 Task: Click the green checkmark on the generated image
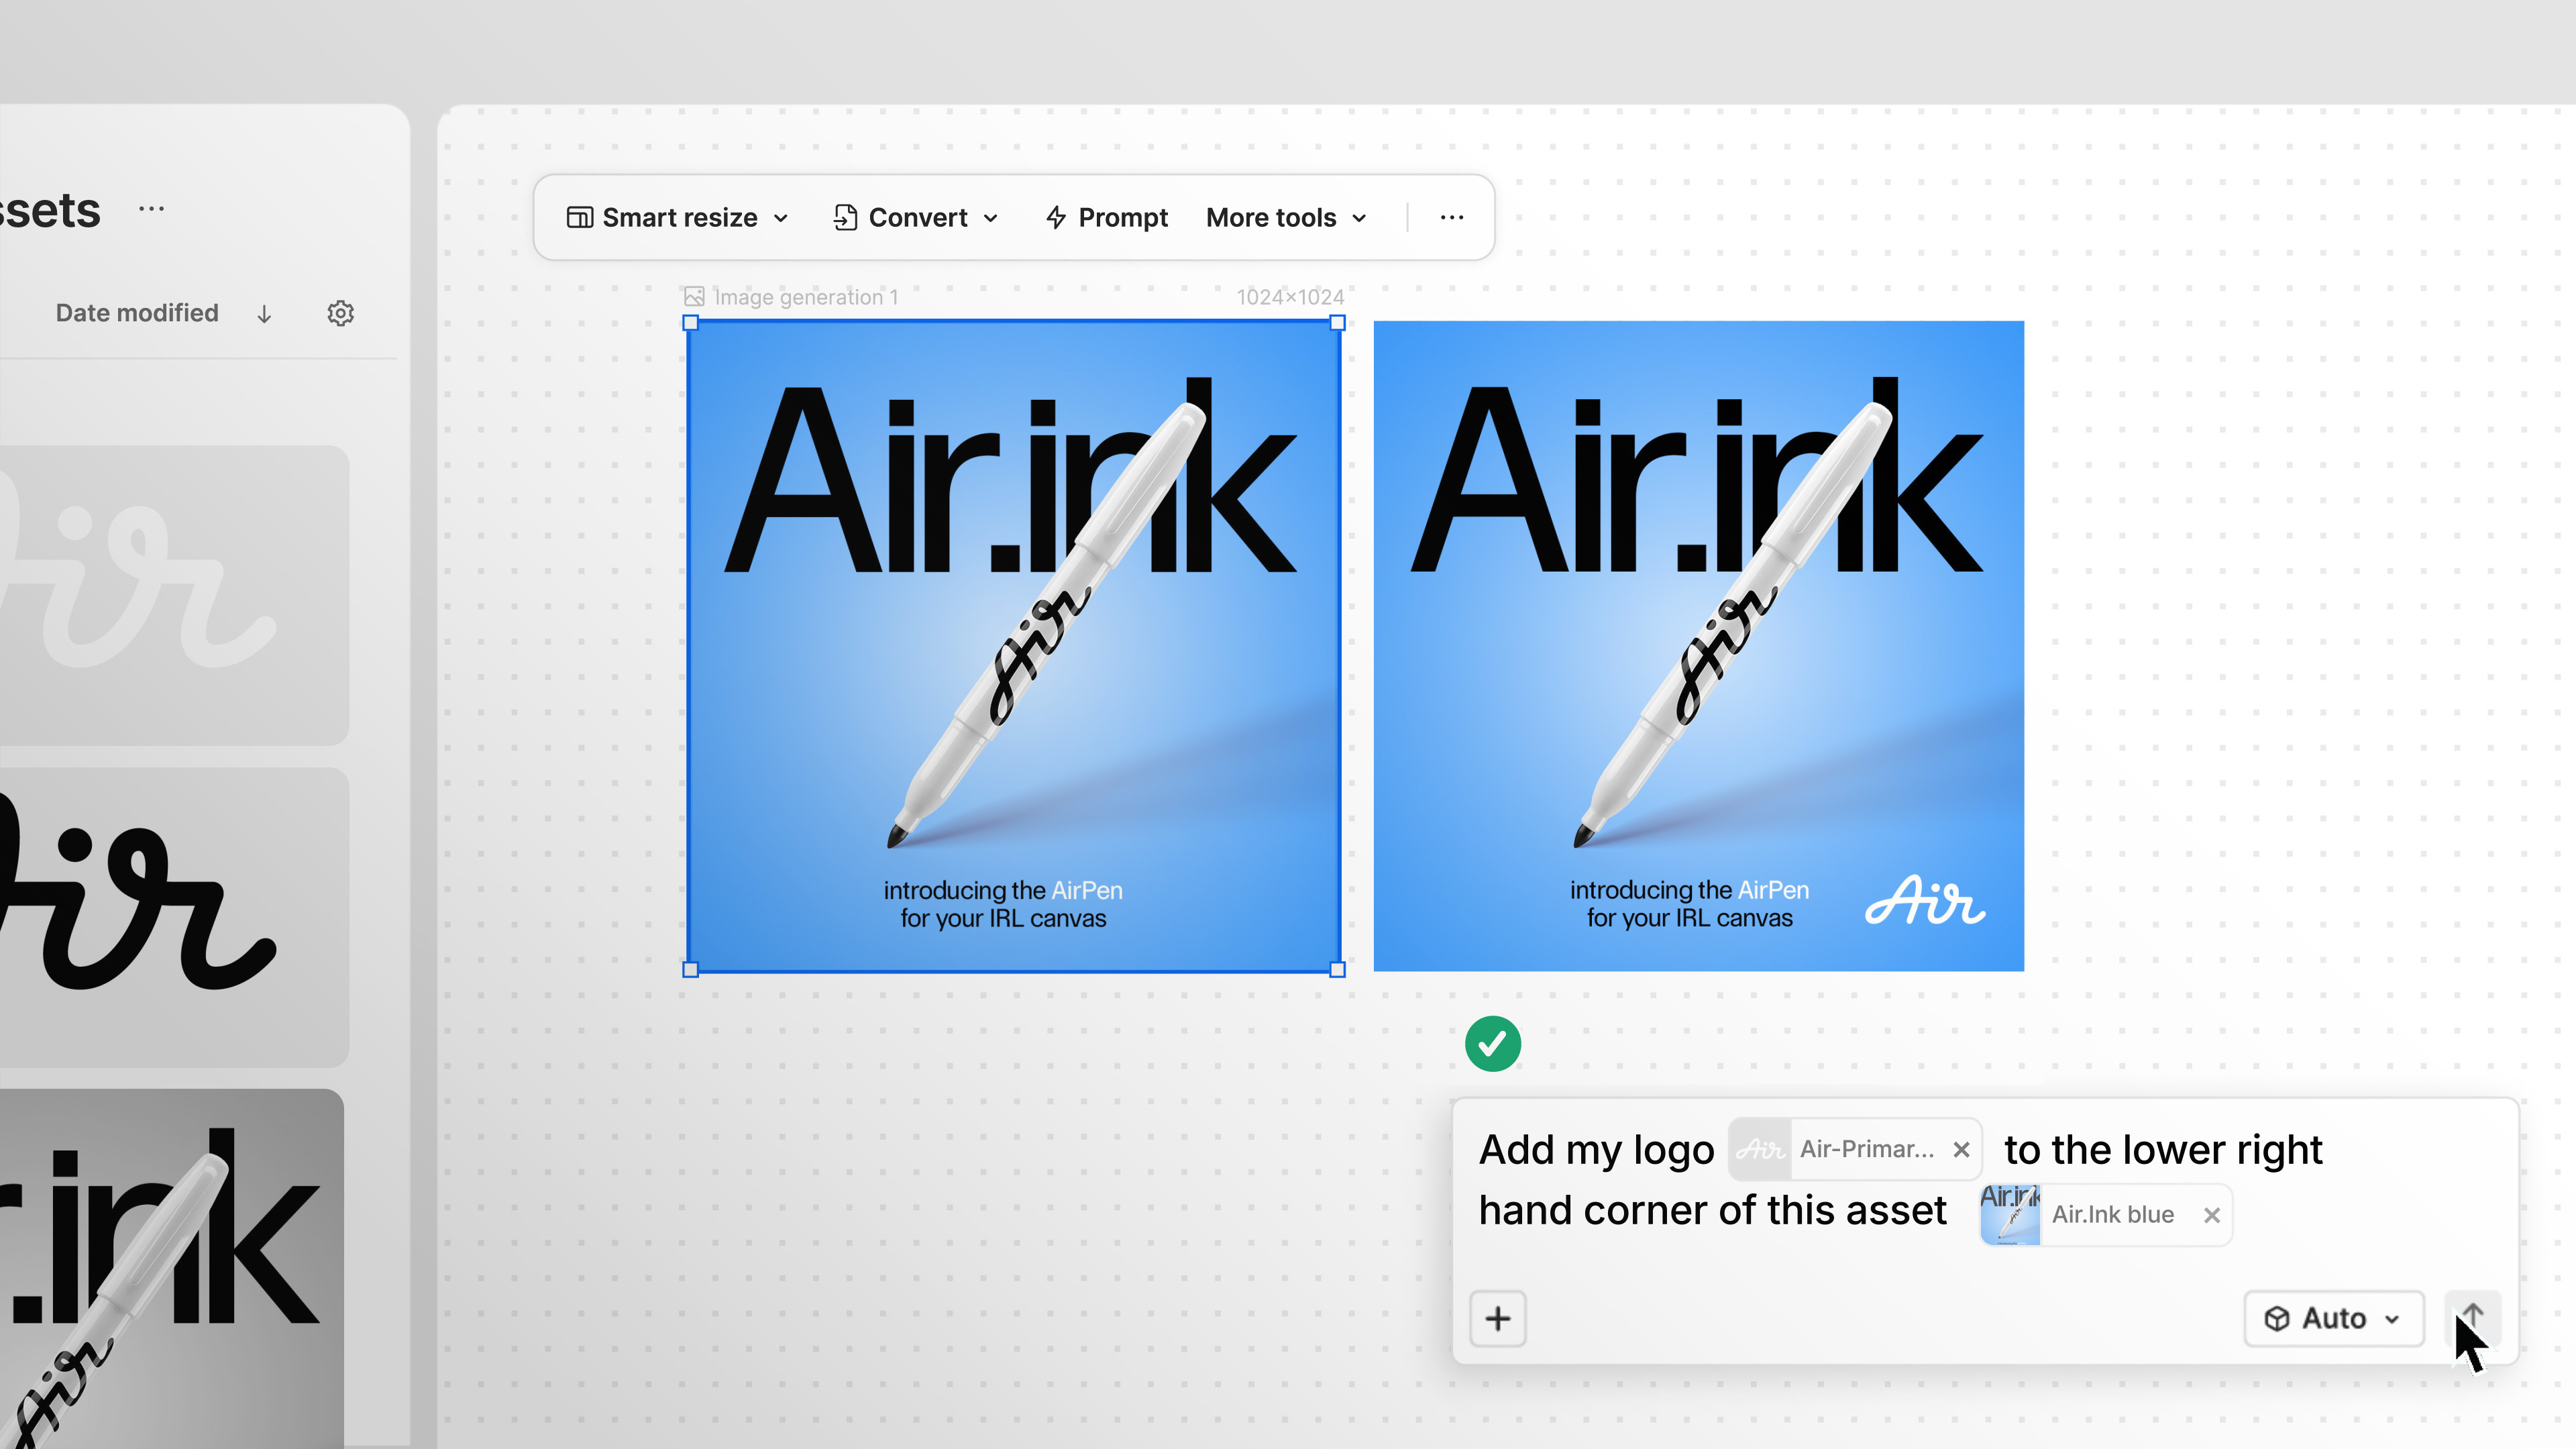click(x=1493, y=1043)
